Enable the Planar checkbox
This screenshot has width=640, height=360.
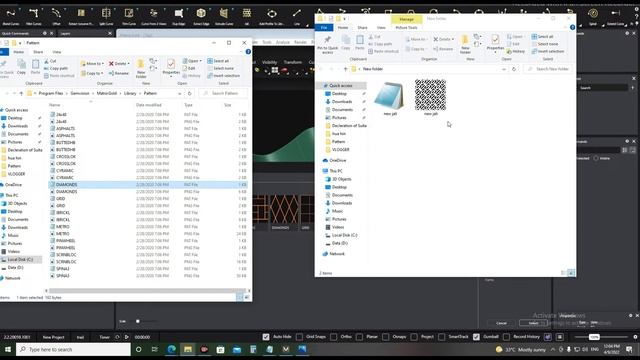pyautogui.click(x=359, y=337)
